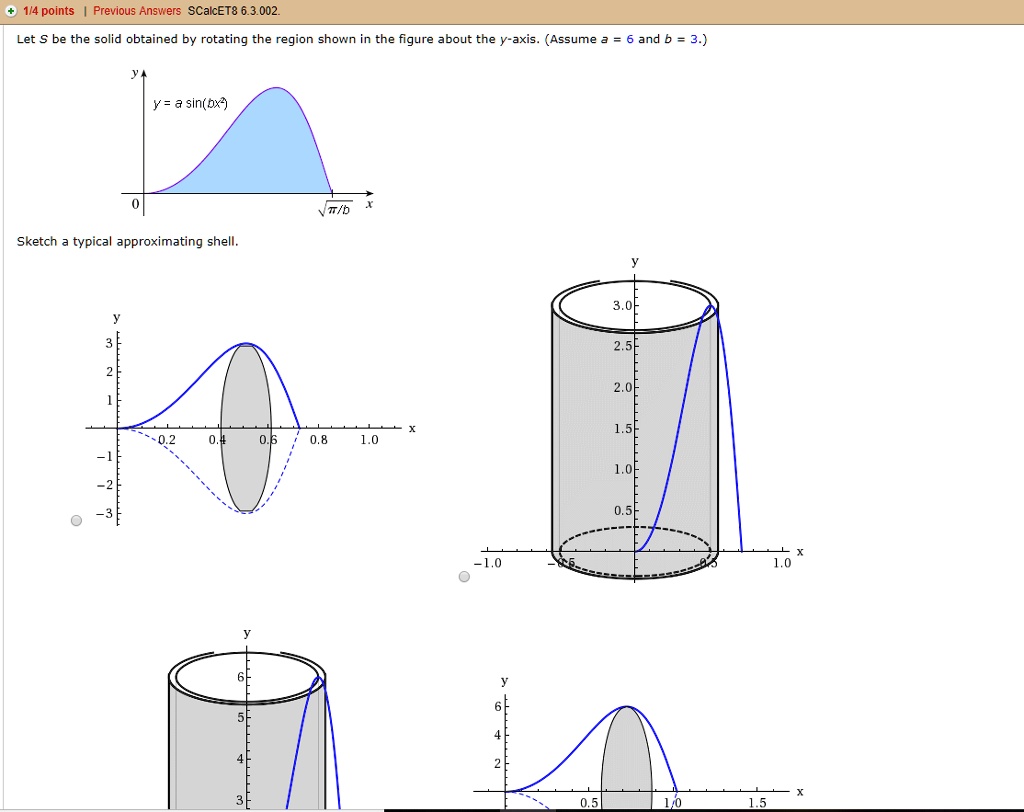Select the radio button for the cylinder shell with height 3.0
The width and height of the screenshot is (1024, 812).
click(464, 576)
